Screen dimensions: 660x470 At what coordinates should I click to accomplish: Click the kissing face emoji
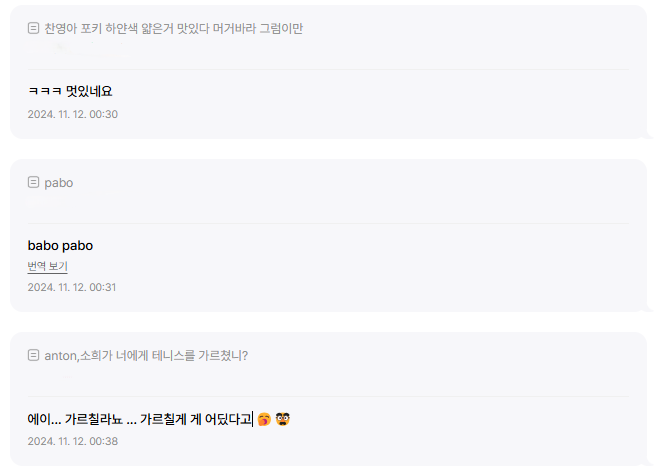[x=263, y=419]
